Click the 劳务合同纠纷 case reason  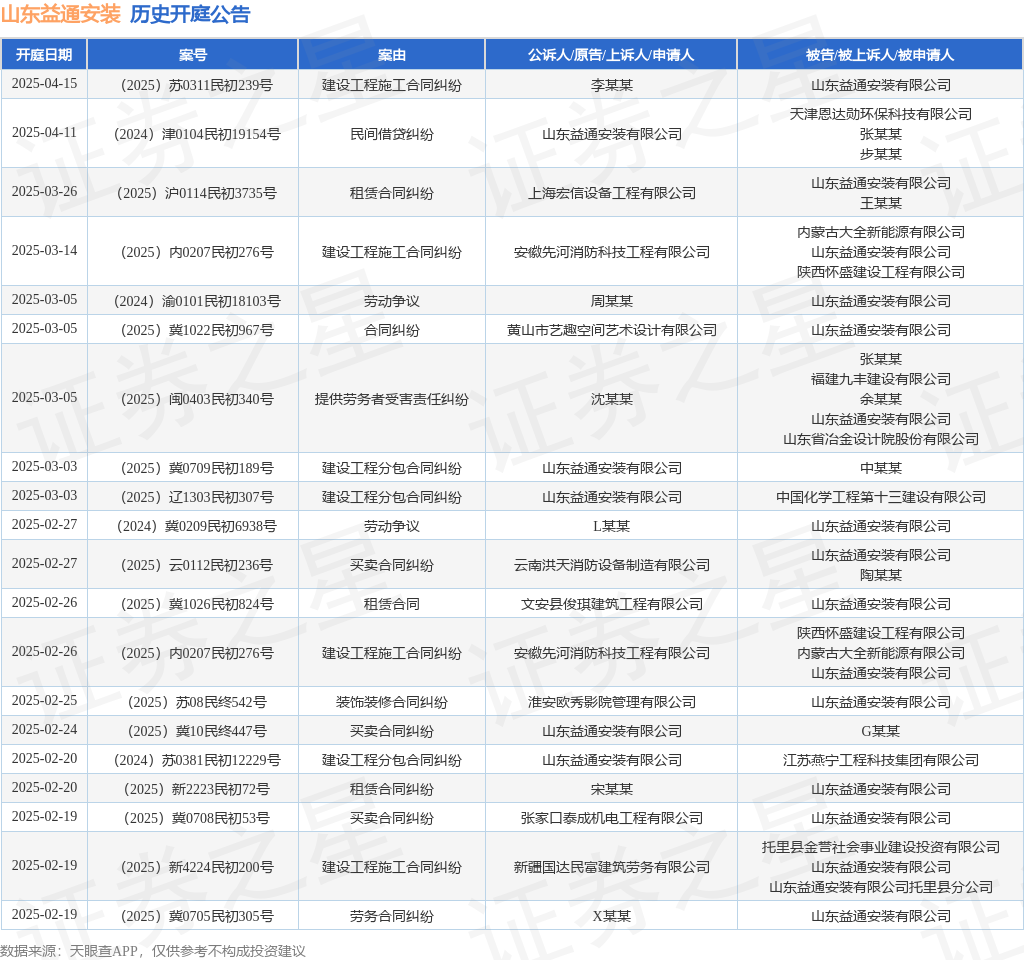pyautogui.click(x=392, y=916)
